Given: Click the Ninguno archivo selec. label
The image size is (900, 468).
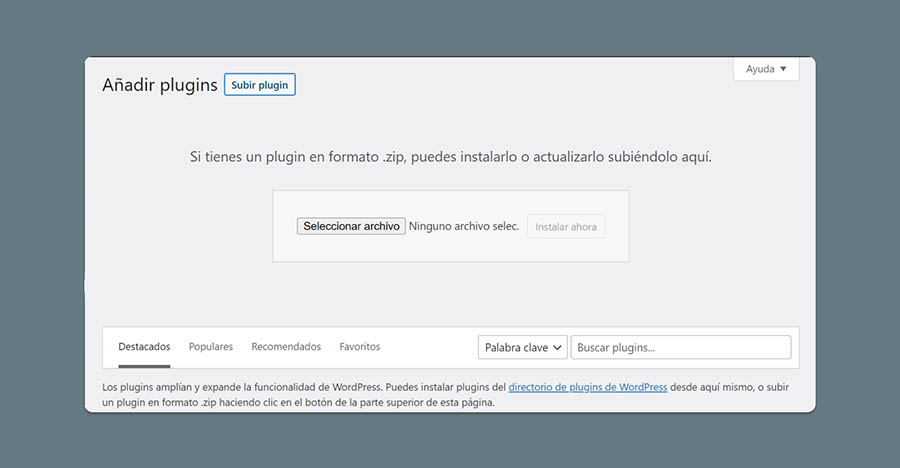Looking at the screenshot, I should point(464,227).
